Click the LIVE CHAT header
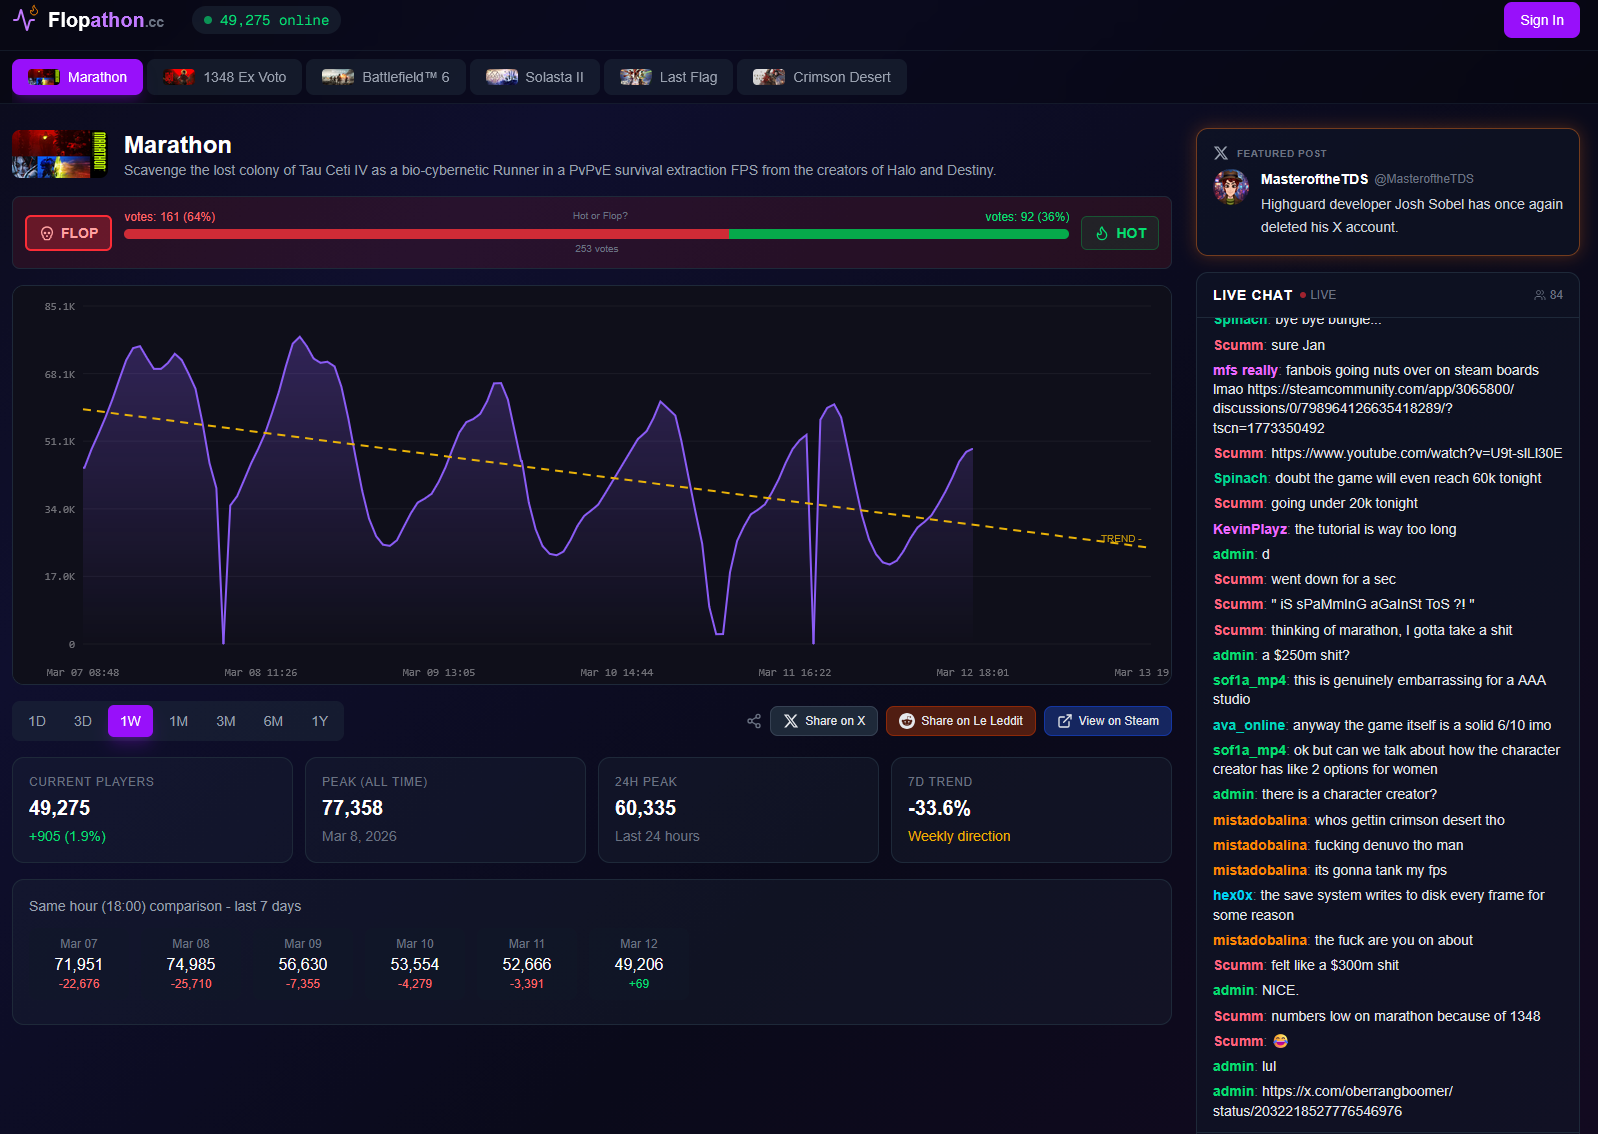The height and width of the screenshot is (1134, 1598). tap(1253, 295)
